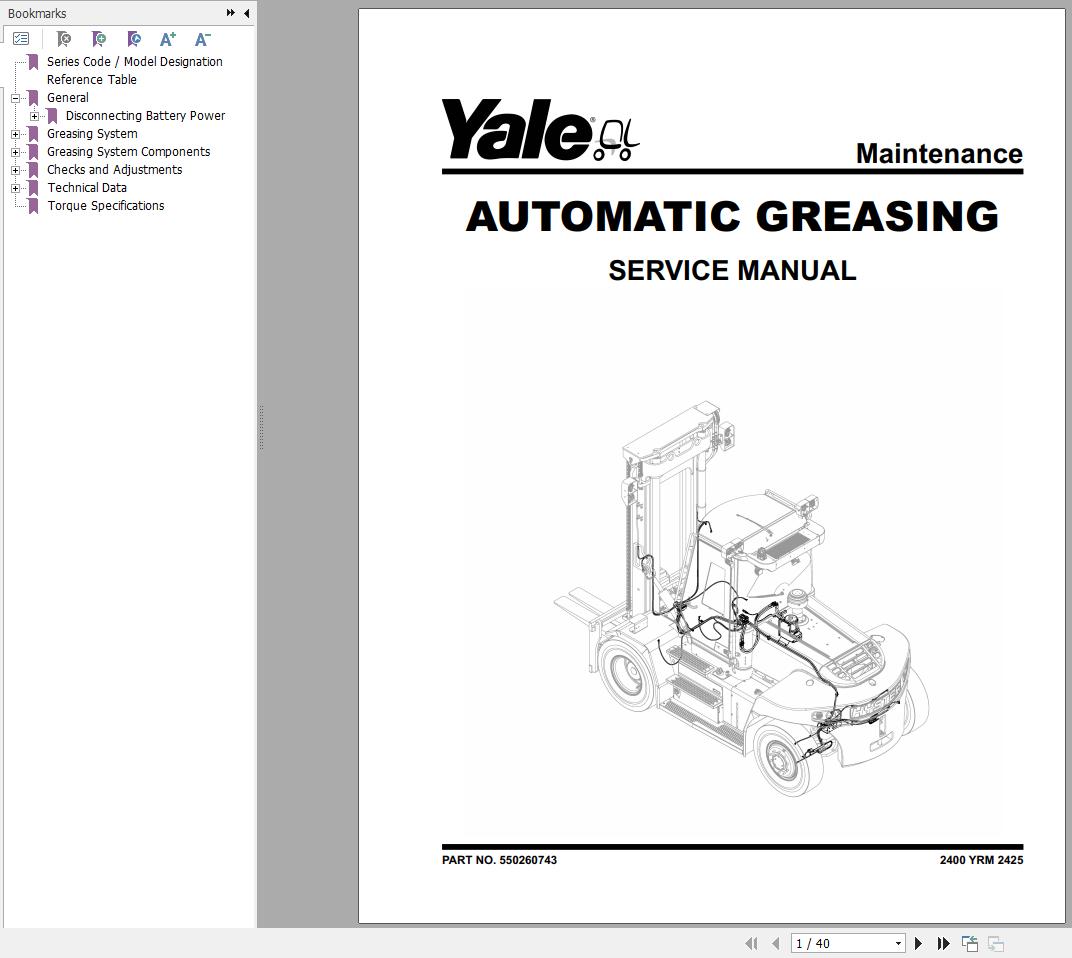Click the SERVICE MANUAL heading
Screen dimensions: 1072x958
coord(732,271)
